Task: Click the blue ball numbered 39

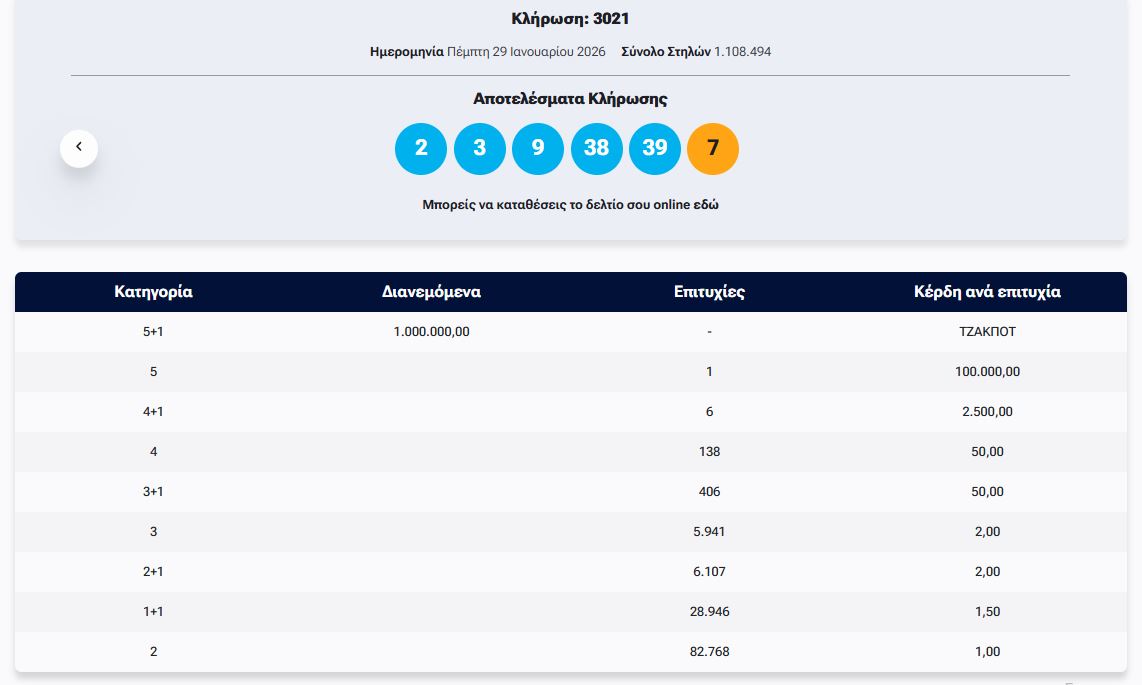Action: (654, 148)
